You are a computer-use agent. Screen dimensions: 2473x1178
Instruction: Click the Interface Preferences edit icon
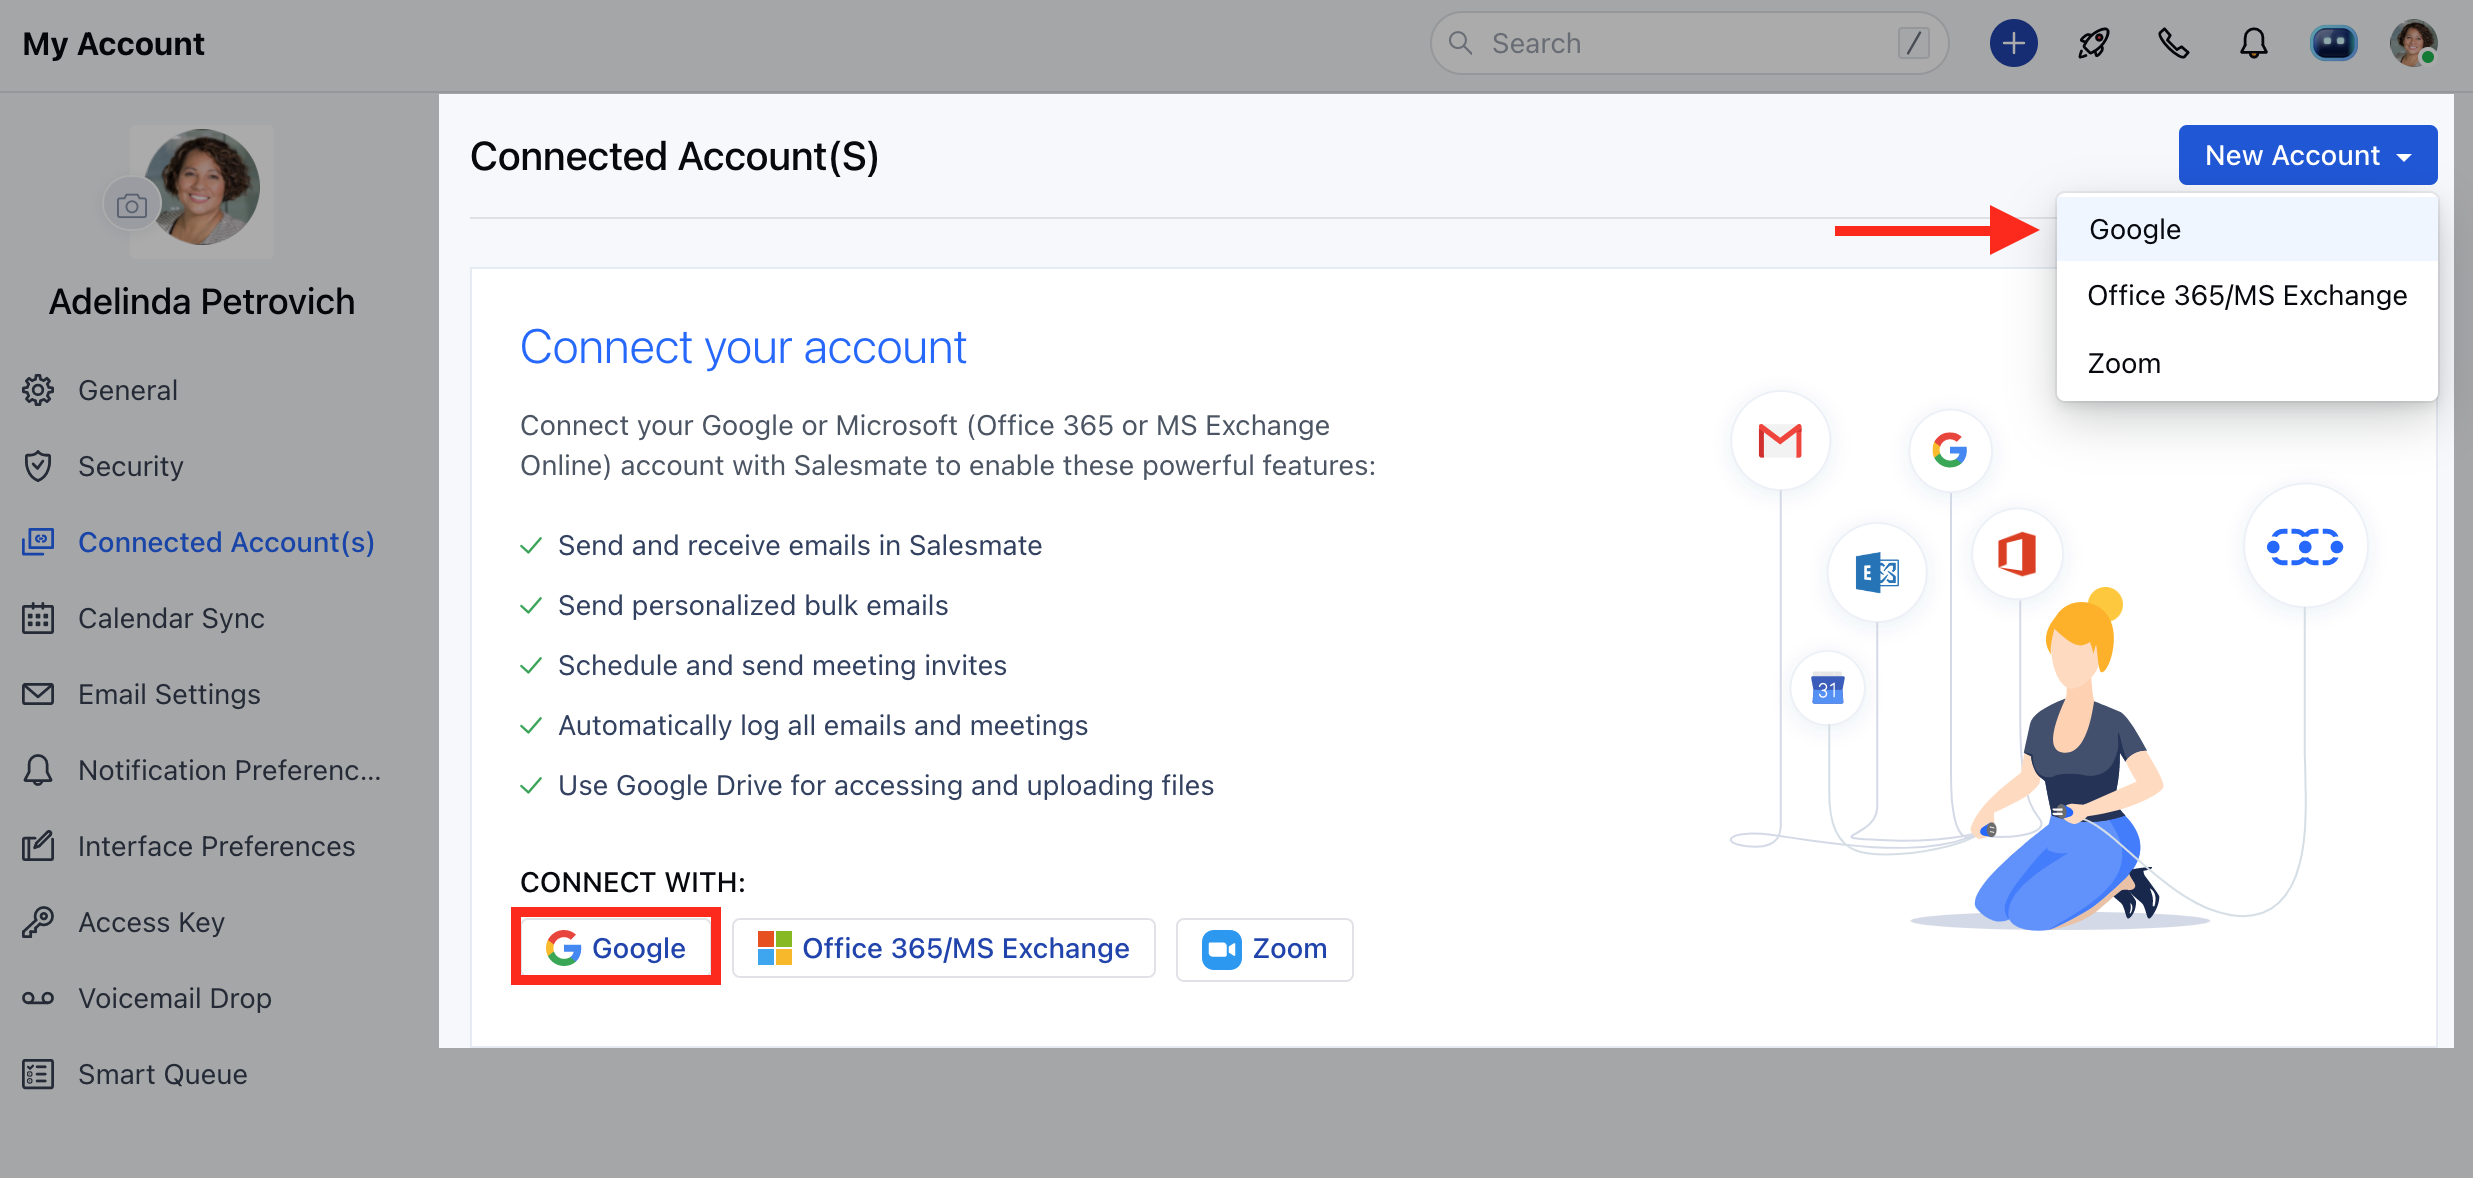(x=38, y=846)
